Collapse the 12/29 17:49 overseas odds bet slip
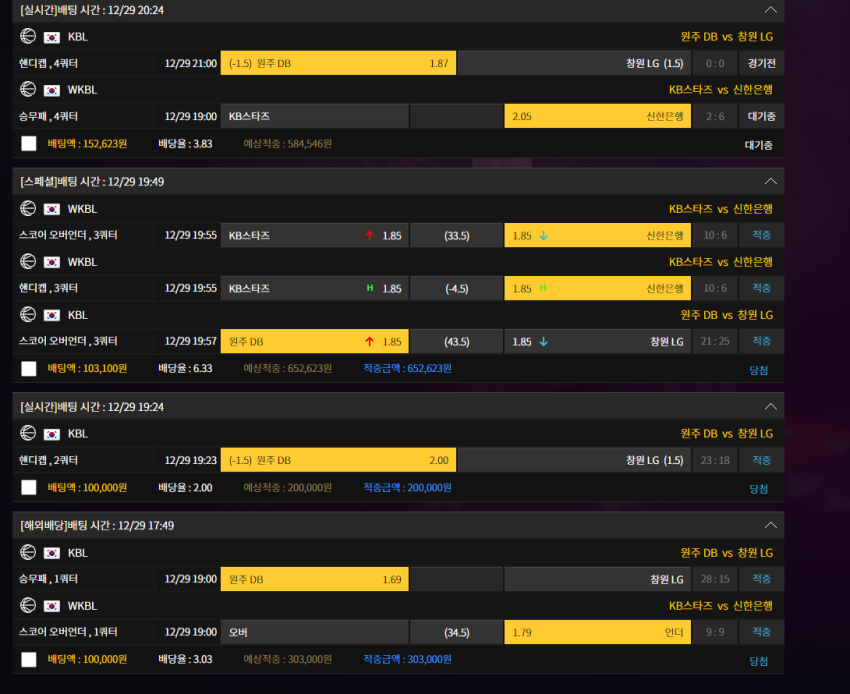 pos(770,525)
